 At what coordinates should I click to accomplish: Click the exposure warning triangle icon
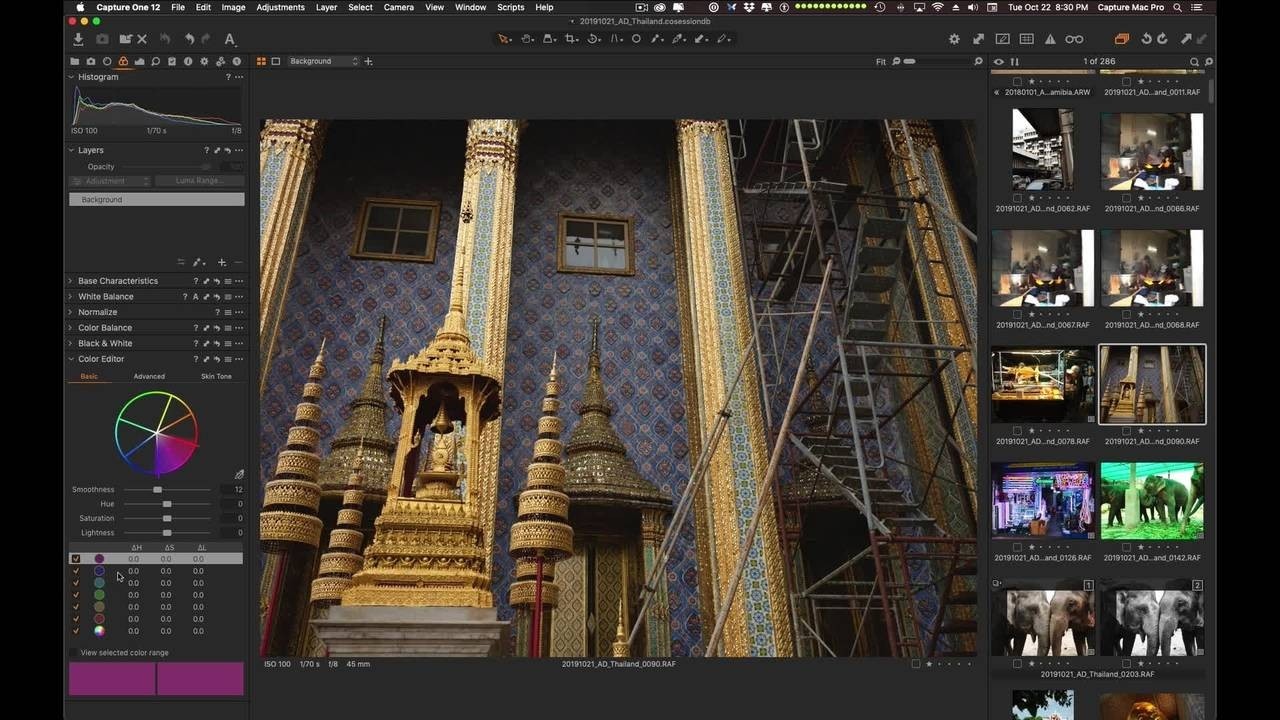[x=1050, y=39]
